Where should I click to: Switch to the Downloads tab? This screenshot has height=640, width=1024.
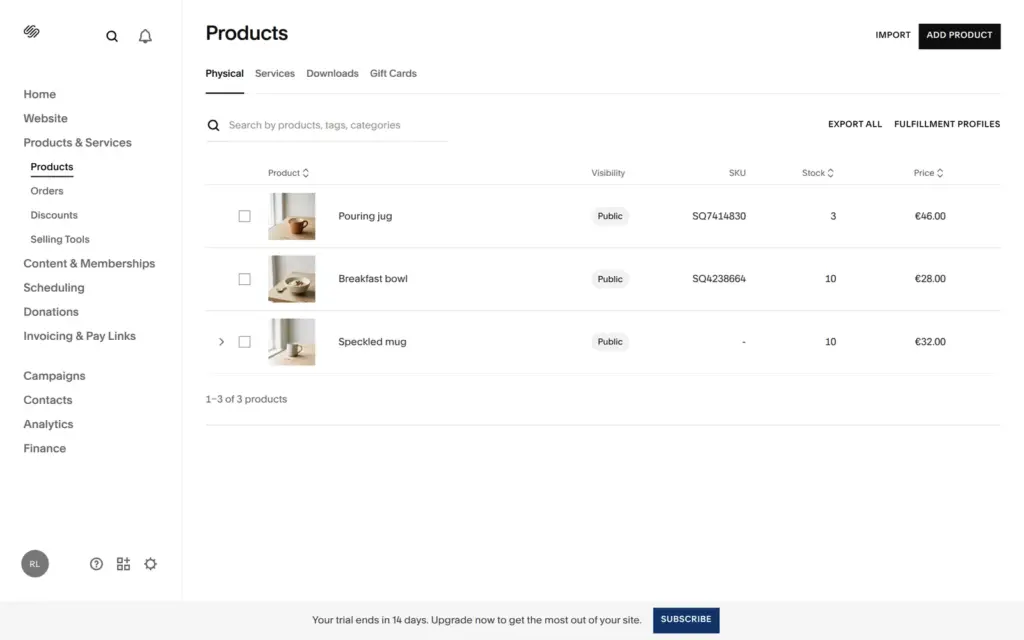332,74
